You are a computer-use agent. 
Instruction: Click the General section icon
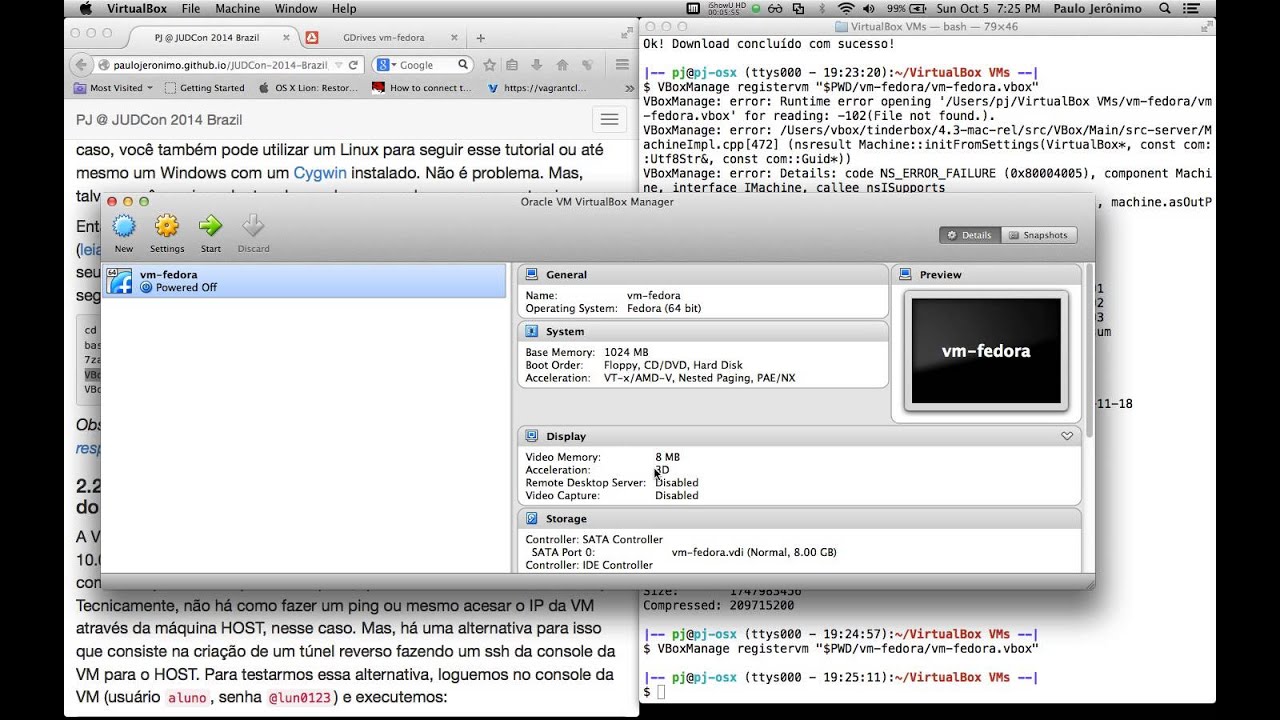click(532, 274)
